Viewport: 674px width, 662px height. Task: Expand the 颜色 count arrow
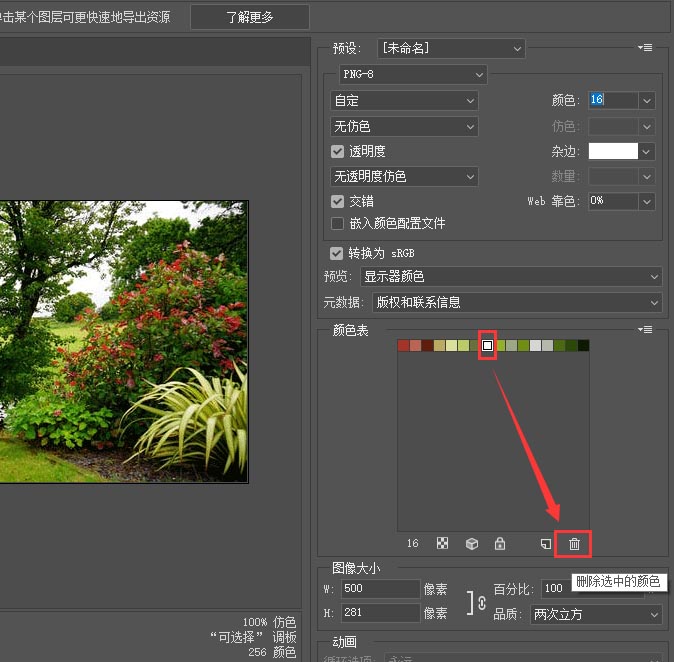(x=647, y=101)
